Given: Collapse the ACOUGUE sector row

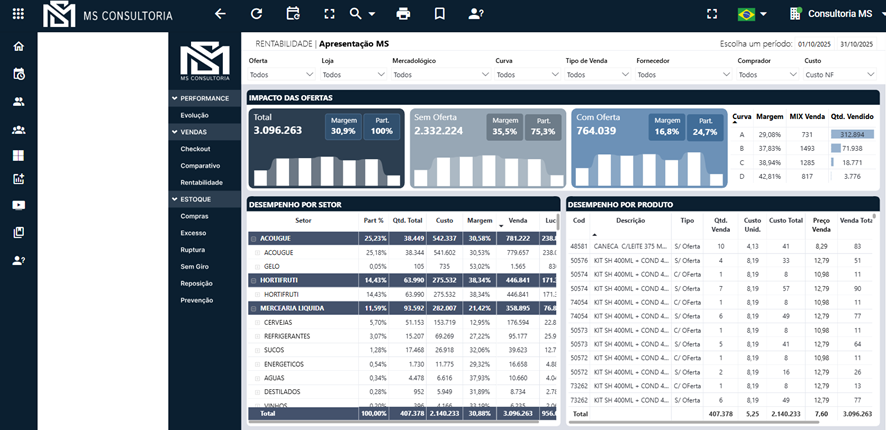Looking at the screenshot, I should pos(254,239).
